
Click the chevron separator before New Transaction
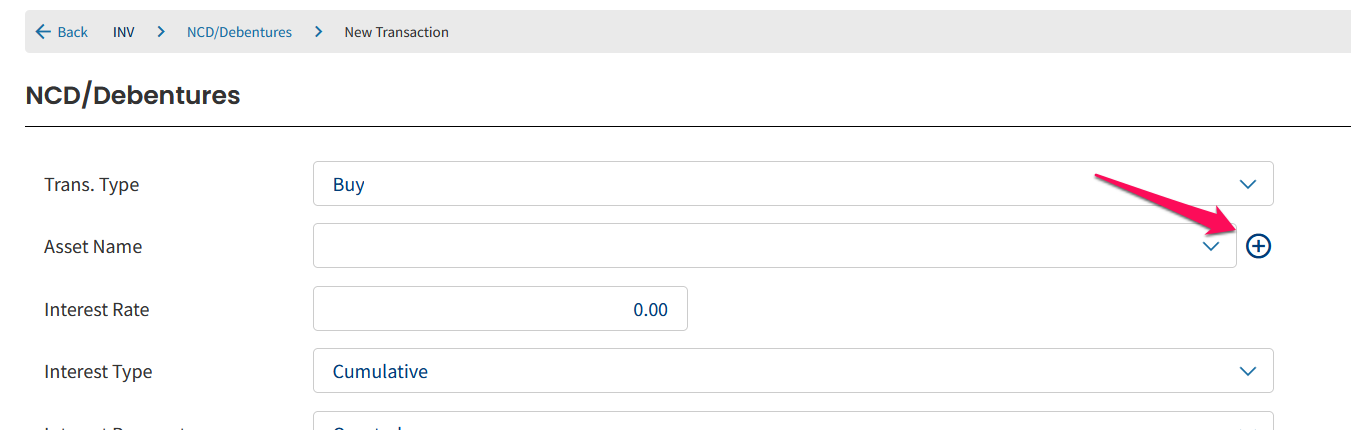coord(318,32)
